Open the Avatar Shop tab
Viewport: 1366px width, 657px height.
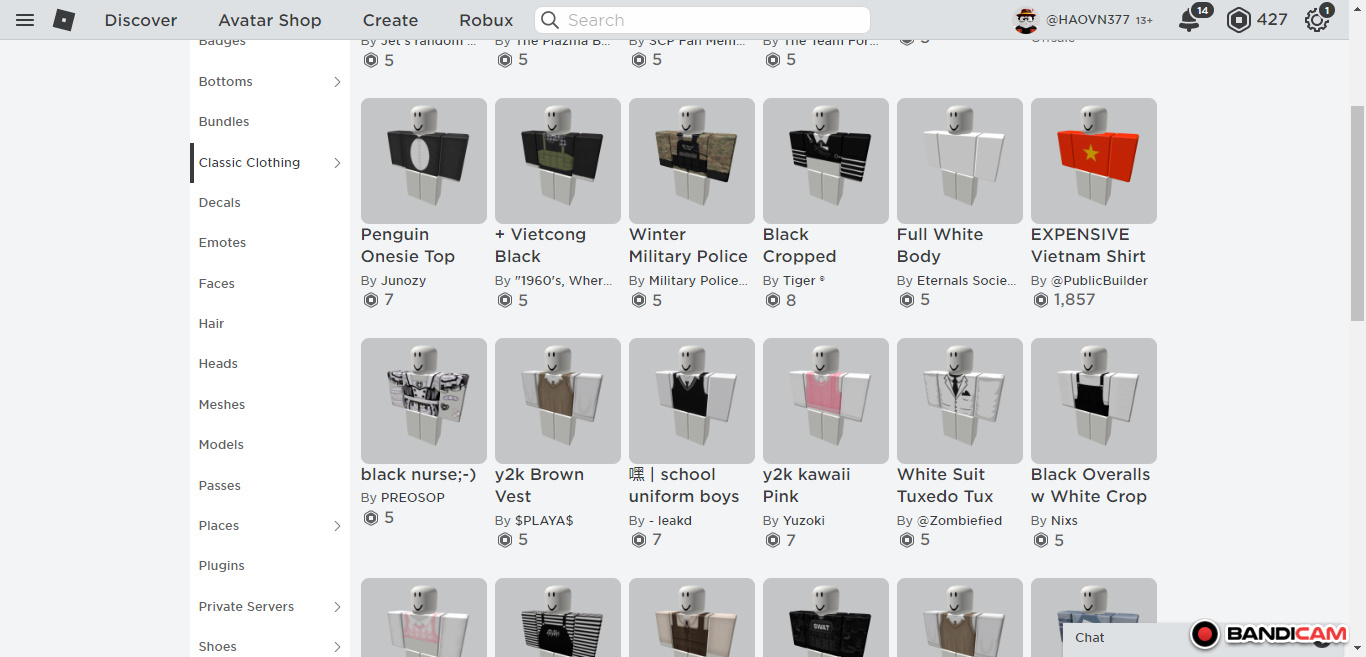270,20
